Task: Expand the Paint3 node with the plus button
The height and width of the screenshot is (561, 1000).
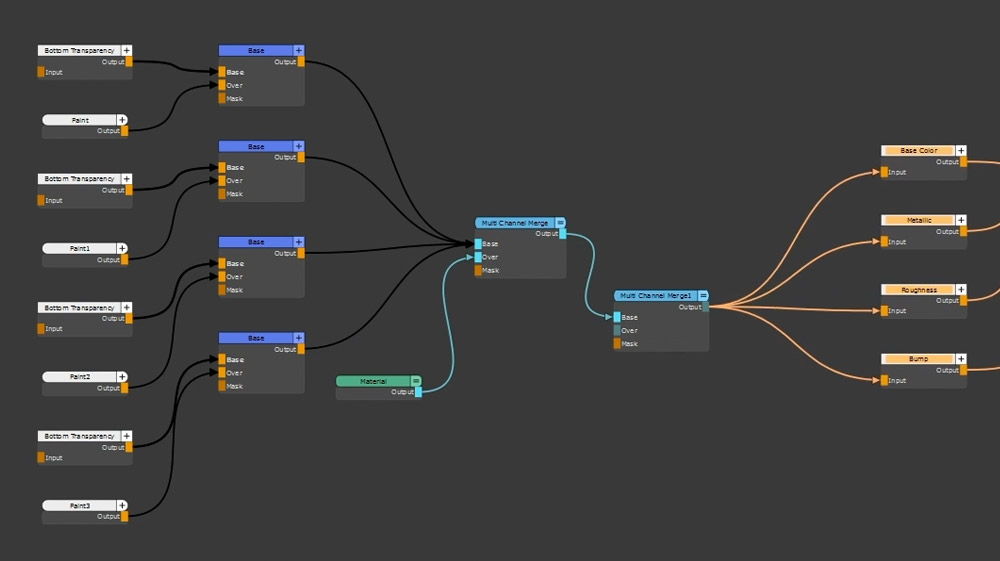Action: tap(123, 506)
